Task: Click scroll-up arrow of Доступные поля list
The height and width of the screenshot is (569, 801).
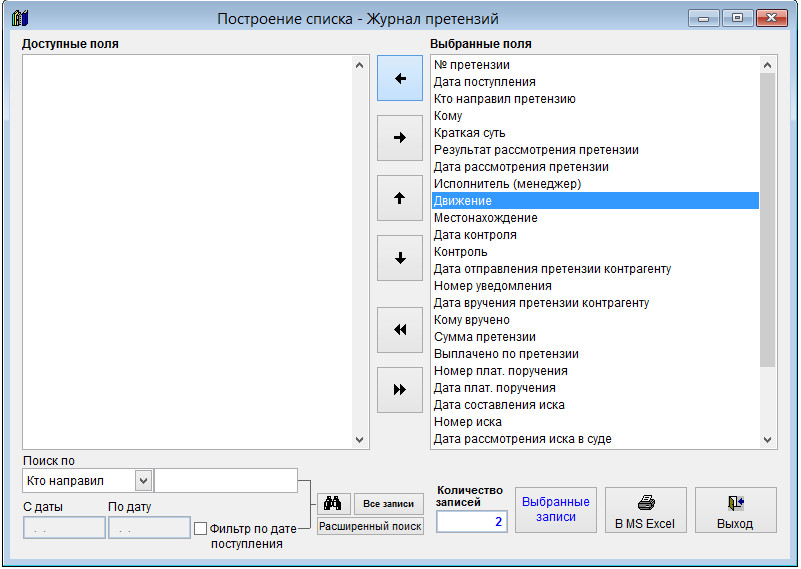Action: coord(359,65)
